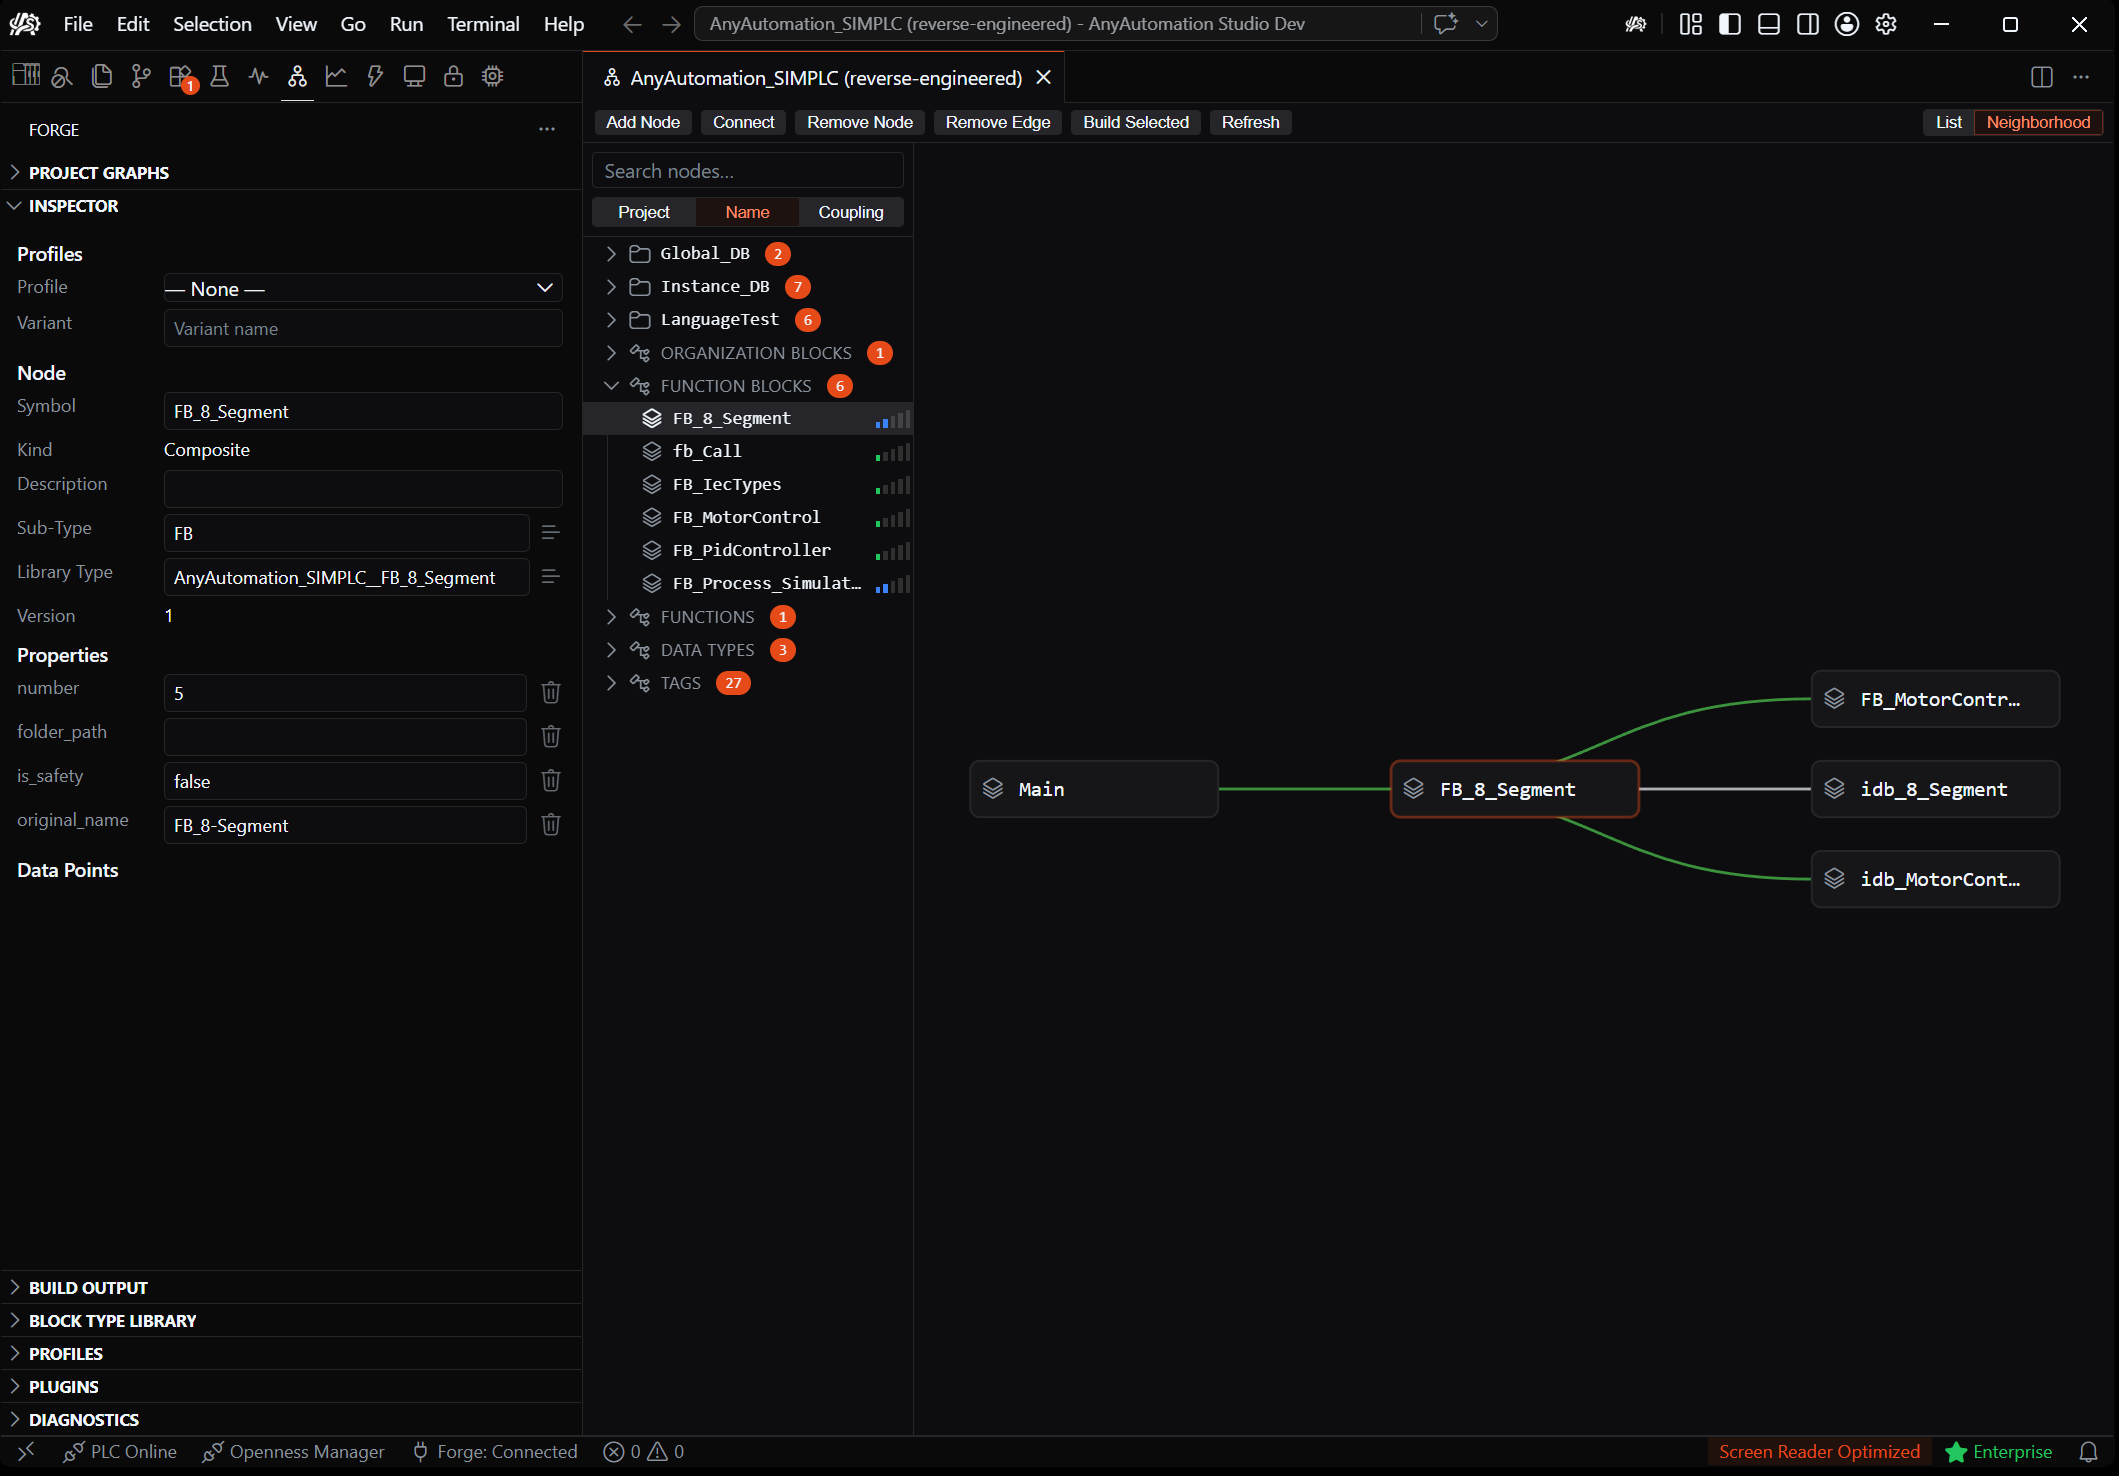The image size is (2119, 1476).
Task: Expand the Global_DB folder
Action: click(611, 254)
